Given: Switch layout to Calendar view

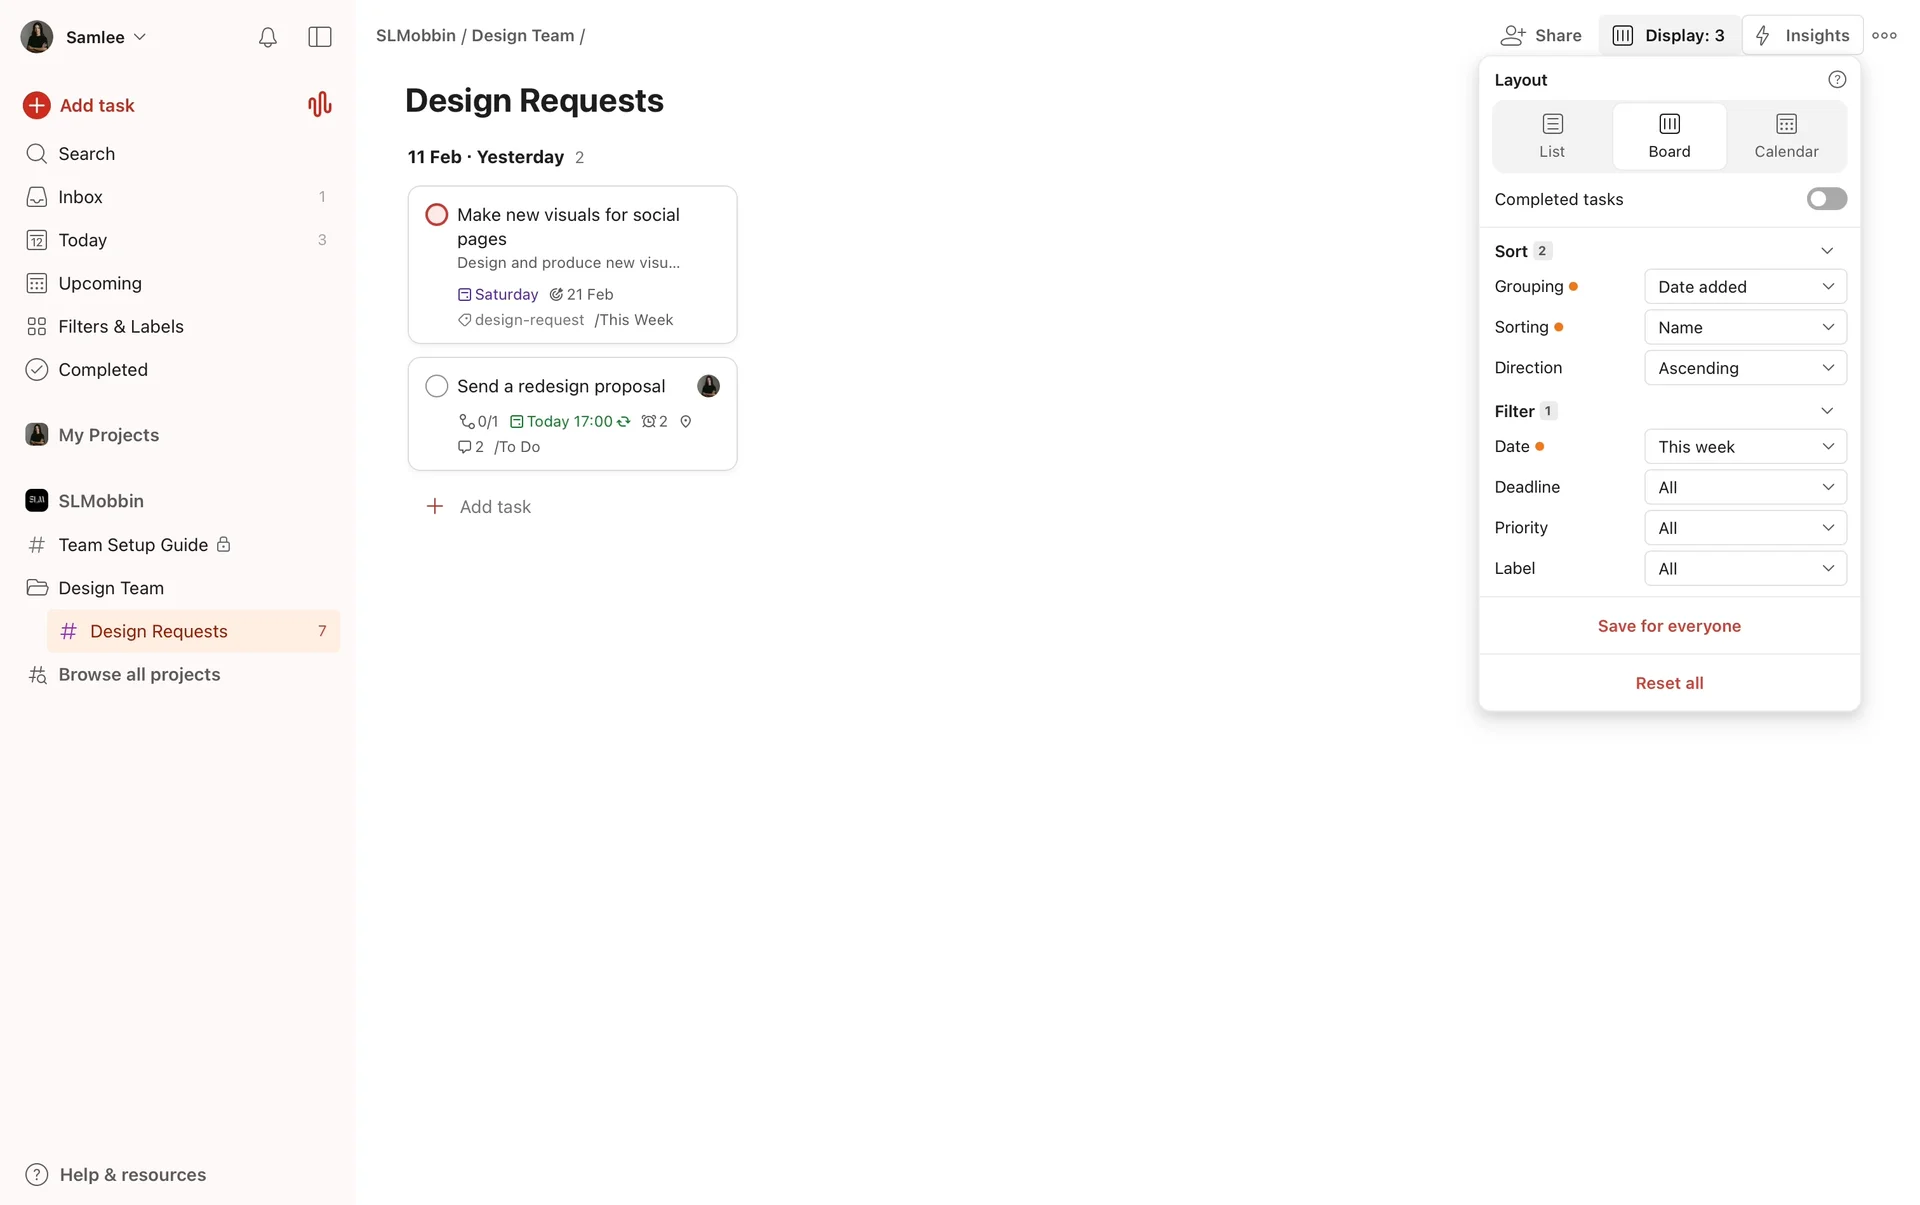Looking at the screenshot, I should tap(1786, 136).
